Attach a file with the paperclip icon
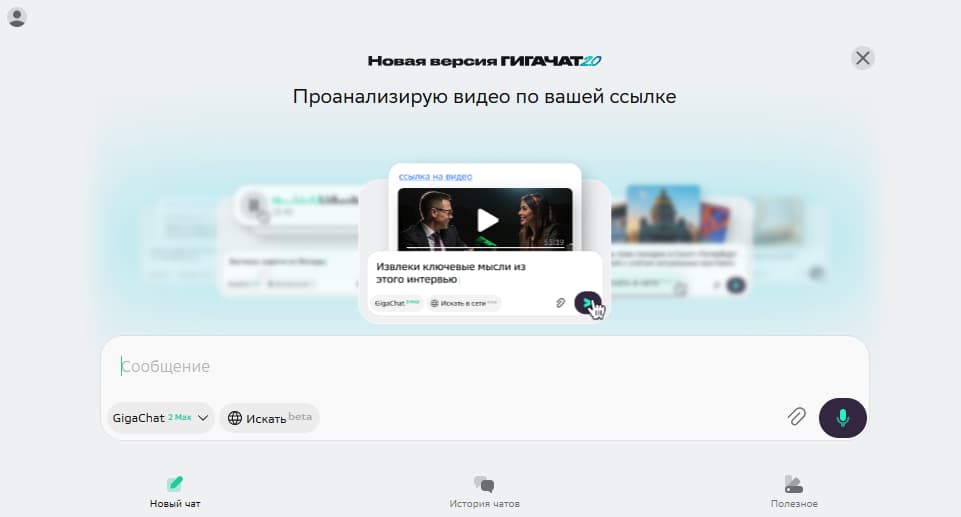 [x=796, y=417]
